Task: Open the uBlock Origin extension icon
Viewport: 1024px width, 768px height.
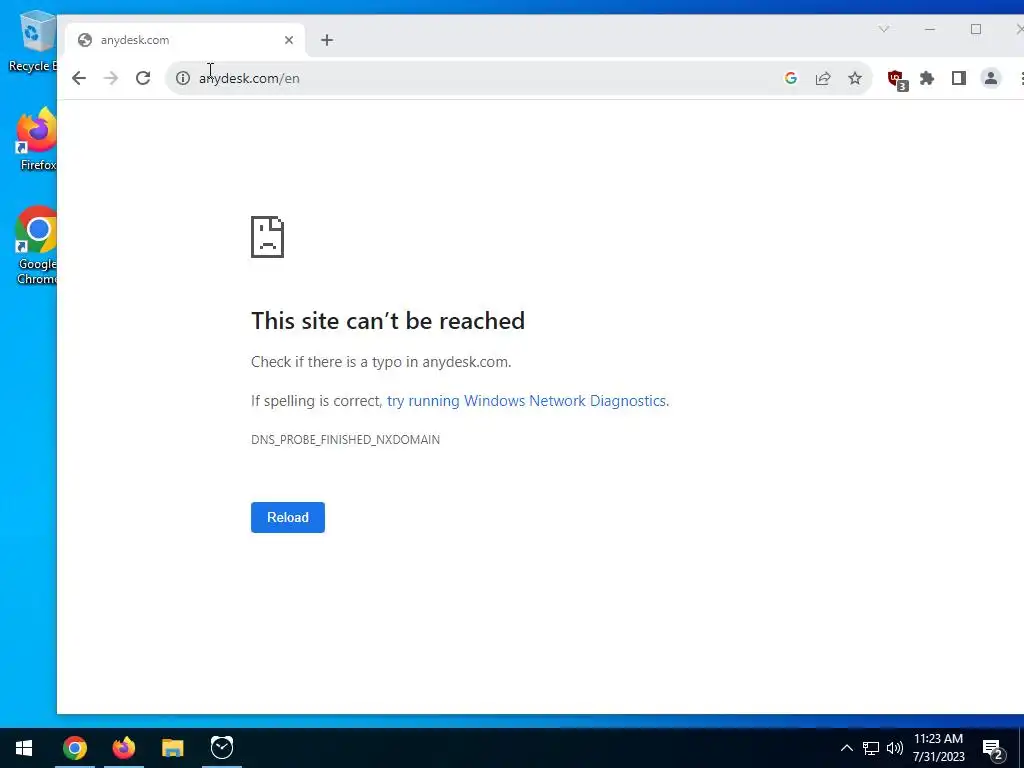Action: [898, 80]
